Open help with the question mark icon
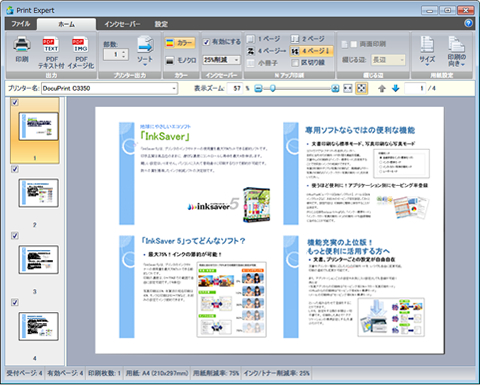This screenshot has width=480, height=385. pyautogui.click(x=468, y=23)
